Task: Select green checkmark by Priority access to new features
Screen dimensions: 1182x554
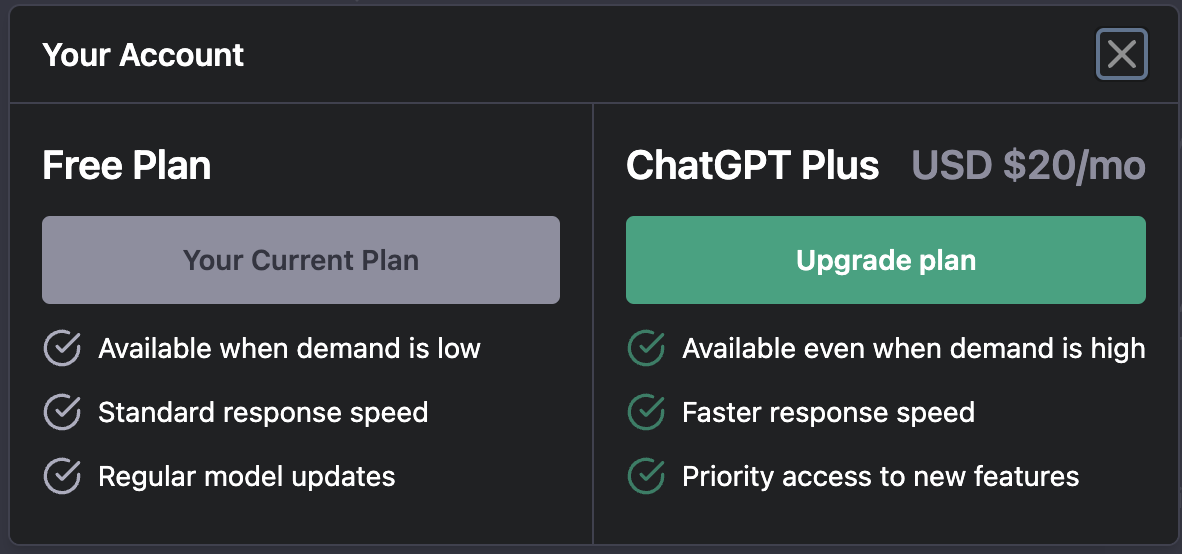Action: point(646,476)
